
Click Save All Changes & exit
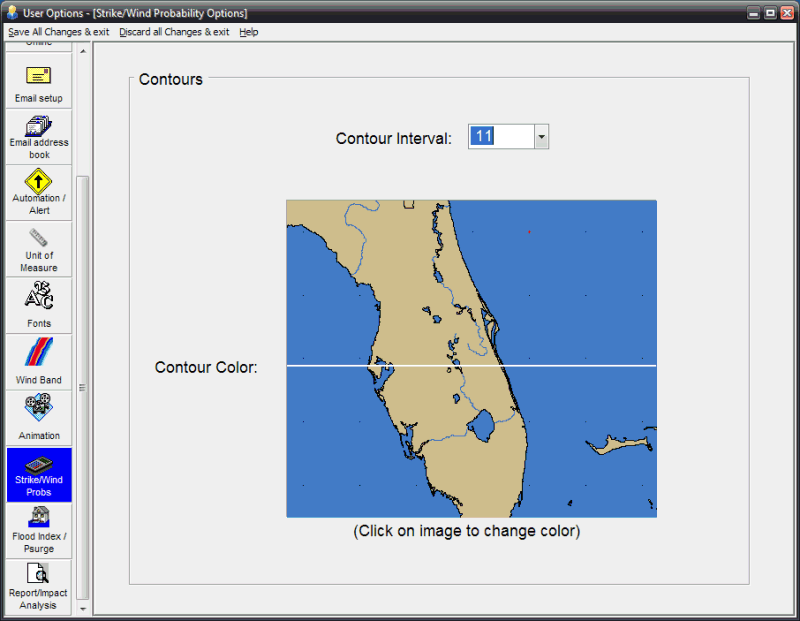click(x=59, y=32)
